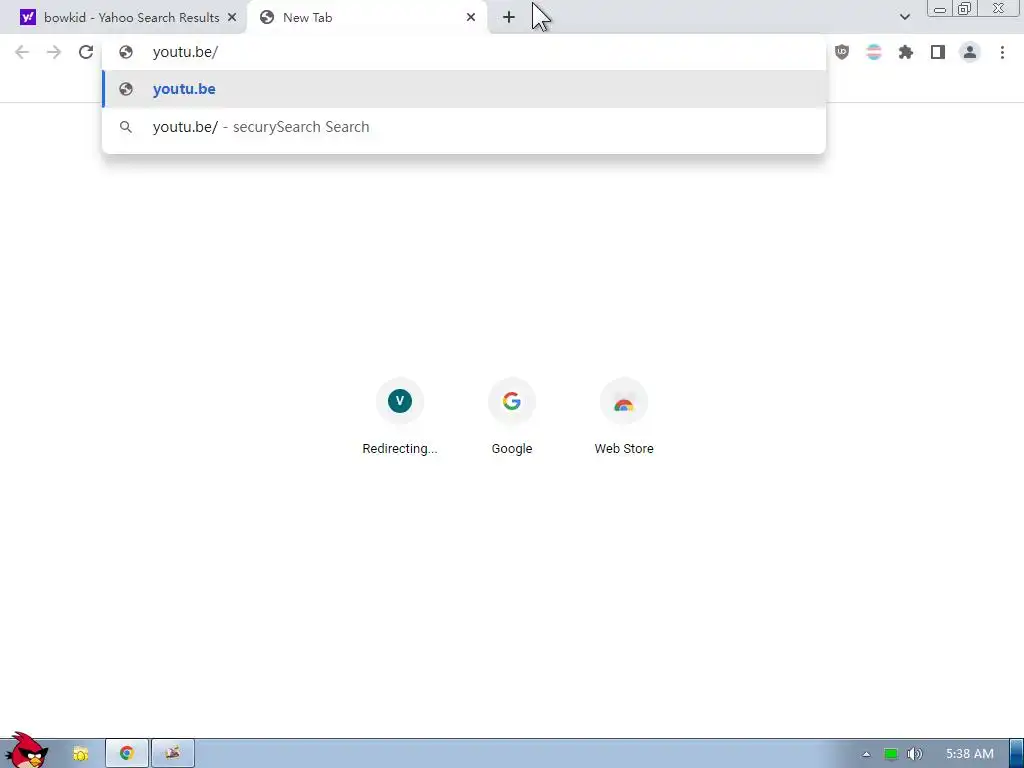Open the Redirecting... shortcut tile
This screenshot has height=768, width=1024.
point(400,417)
